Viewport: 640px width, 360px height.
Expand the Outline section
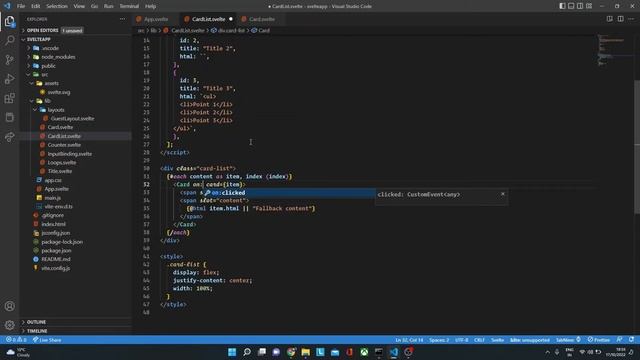pos(76,322)
